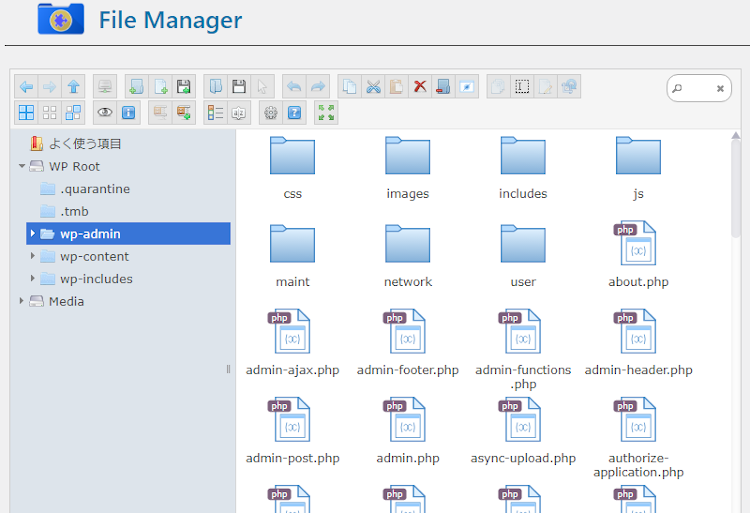Expand the wp-includes folder arrow
The width and height of the screenshot is (750, 513).
pyautogui.click(x=33, y=278)
